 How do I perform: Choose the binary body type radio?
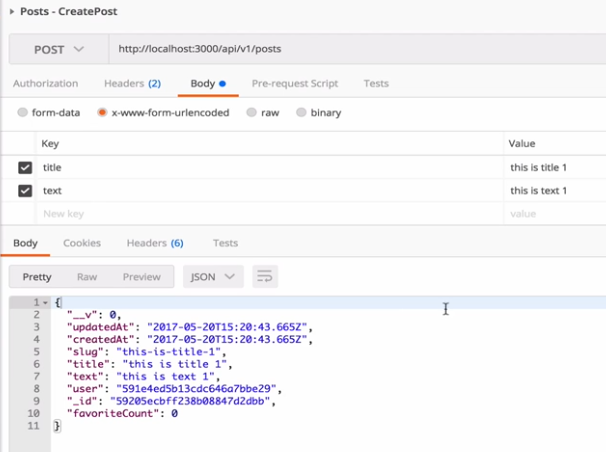coord(300,113)
